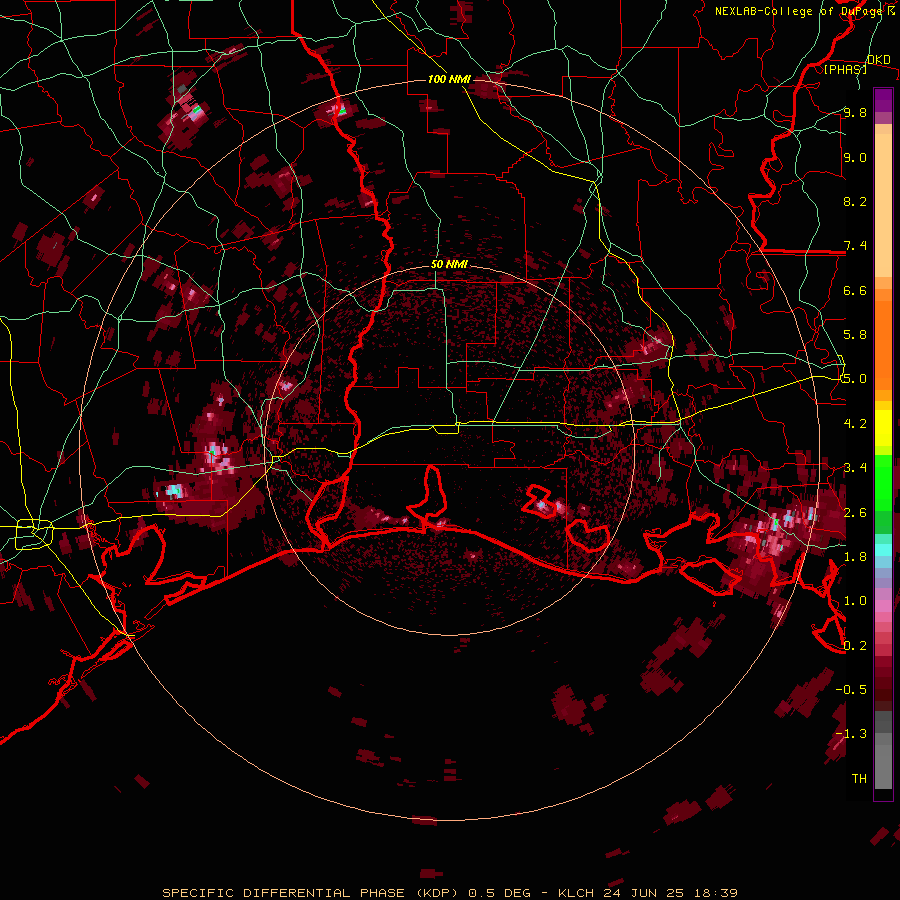Click the 0.2 value on the scale
Screen dimensions: 900x900
pyautogui.click(x=855, y=646)
